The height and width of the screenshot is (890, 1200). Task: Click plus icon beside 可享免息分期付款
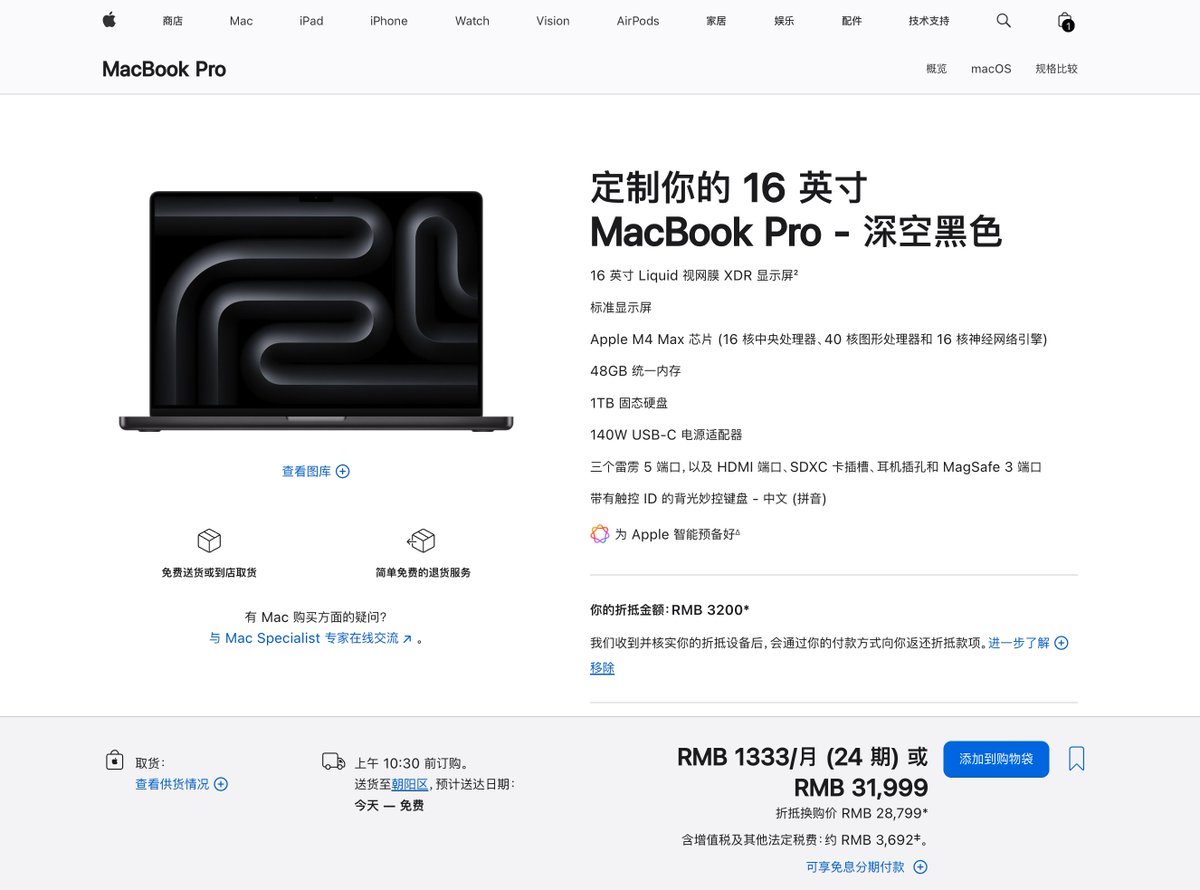tap(921, 867)
